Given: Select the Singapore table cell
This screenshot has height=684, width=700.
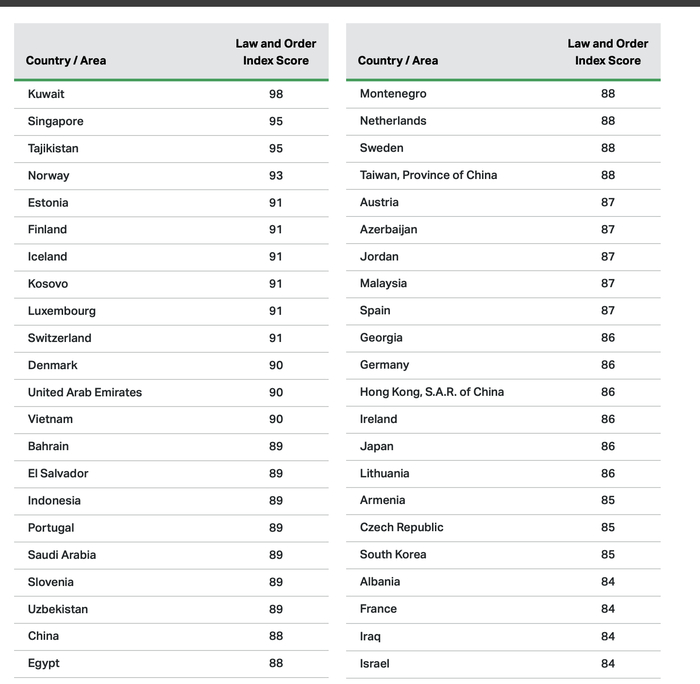Looking at the screenshot, I should click(x=56, y=121).
